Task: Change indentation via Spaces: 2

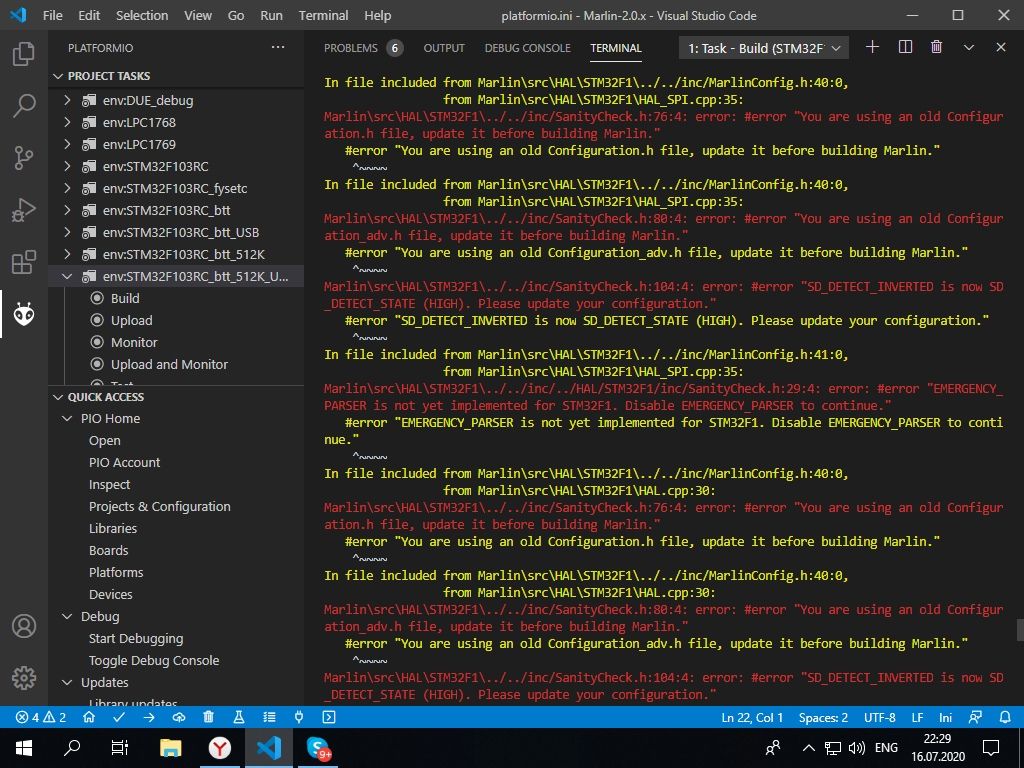Action: (x=823, y=717)
